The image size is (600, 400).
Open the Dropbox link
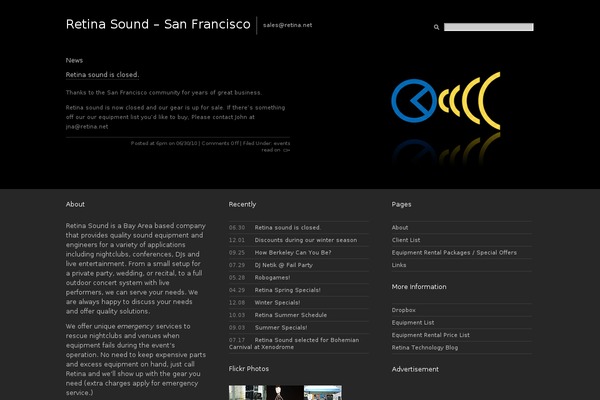[x=403, y=310]
